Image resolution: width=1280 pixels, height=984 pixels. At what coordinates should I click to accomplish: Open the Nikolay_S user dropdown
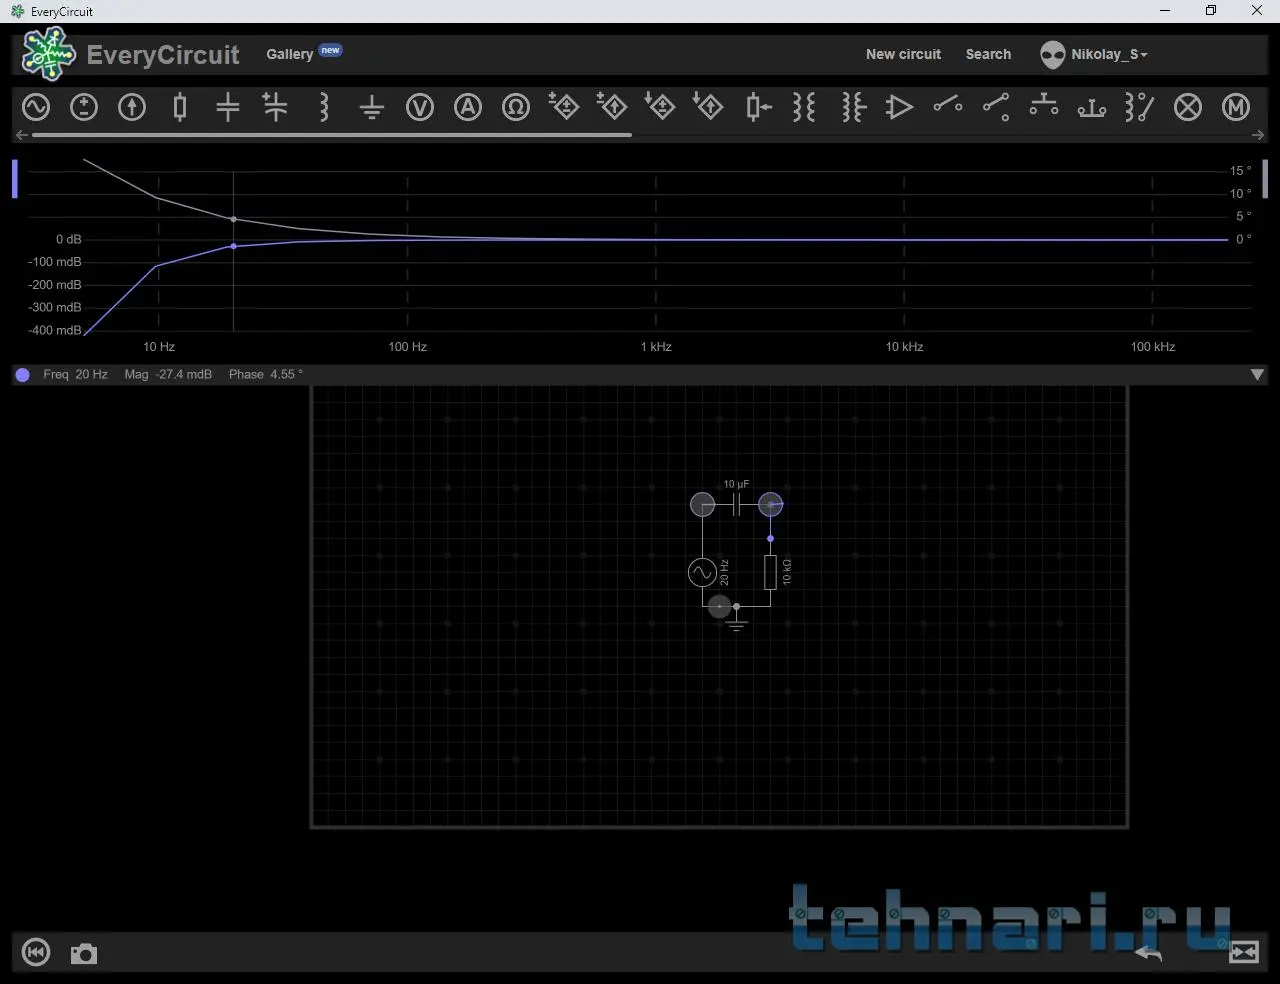click(x=1095, y=54)
